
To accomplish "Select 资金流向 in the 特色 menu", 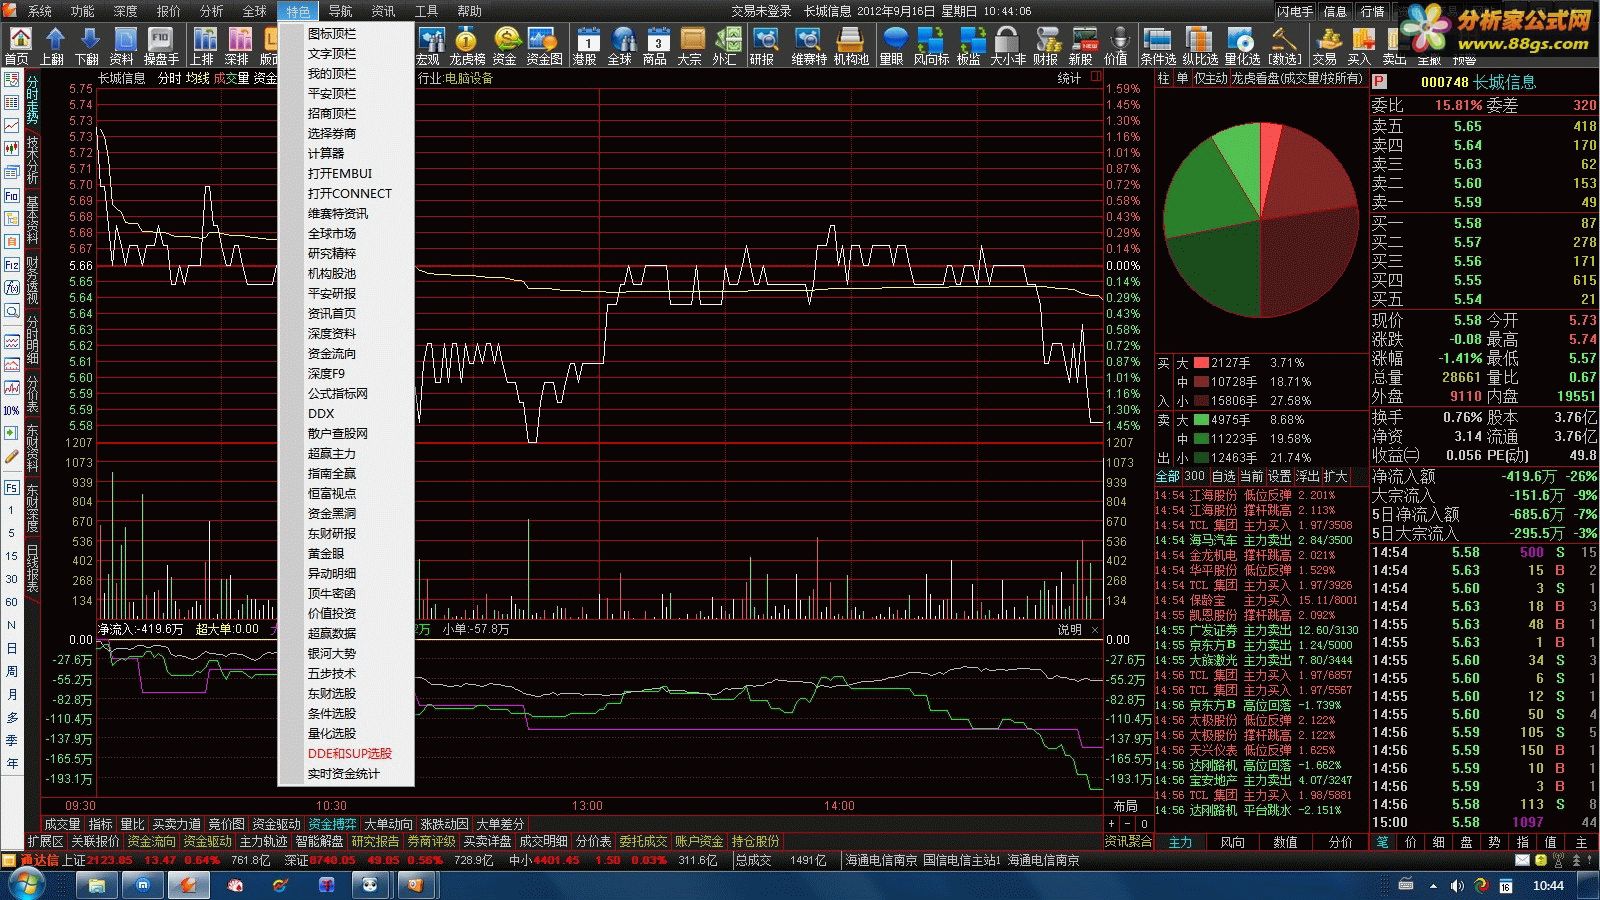I will [332, 353].
